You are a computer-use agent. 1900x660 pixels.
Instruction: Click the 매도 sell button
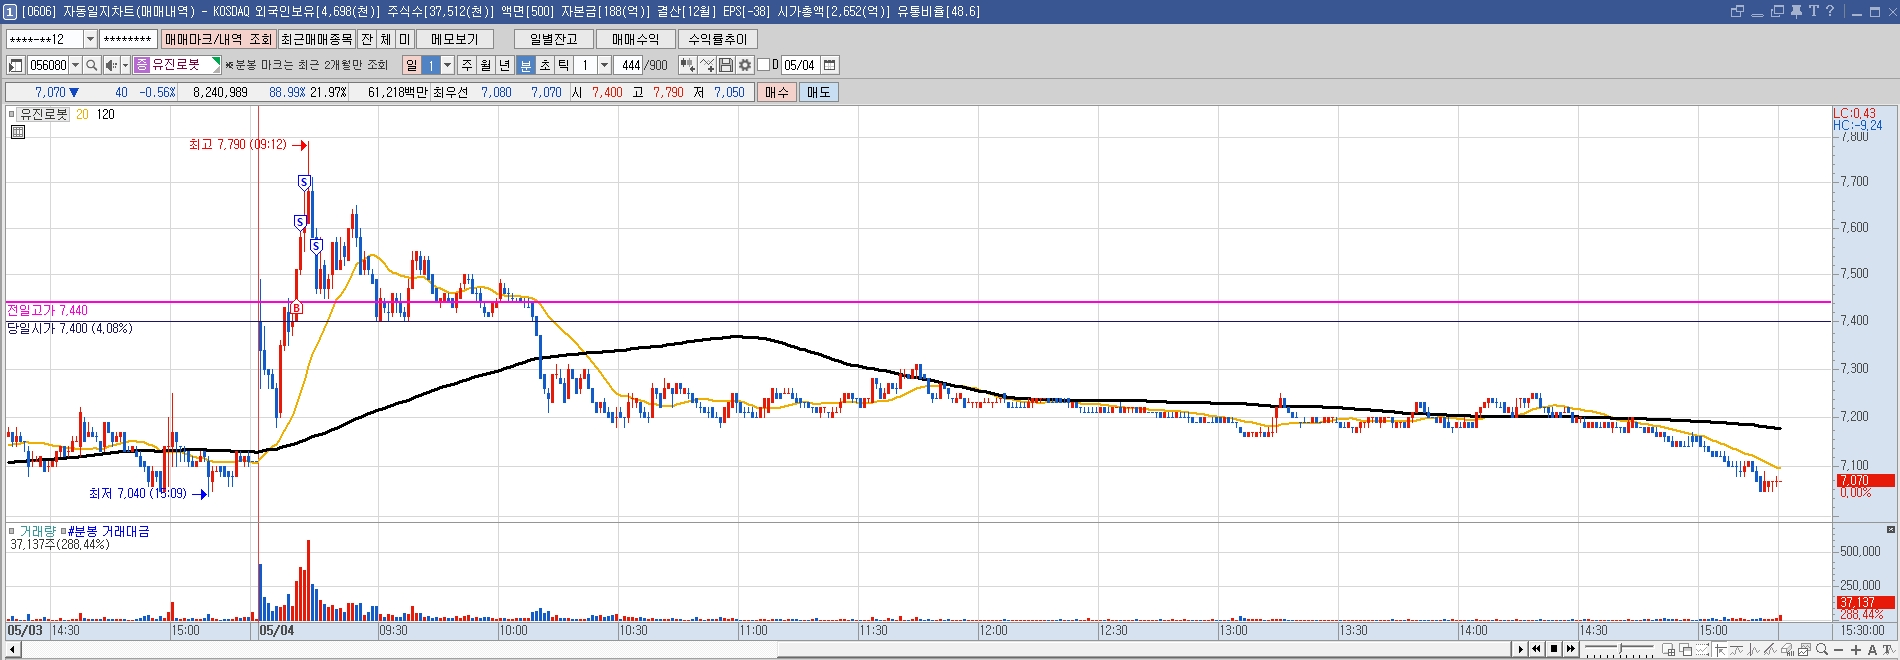click(x=819, y=92)
